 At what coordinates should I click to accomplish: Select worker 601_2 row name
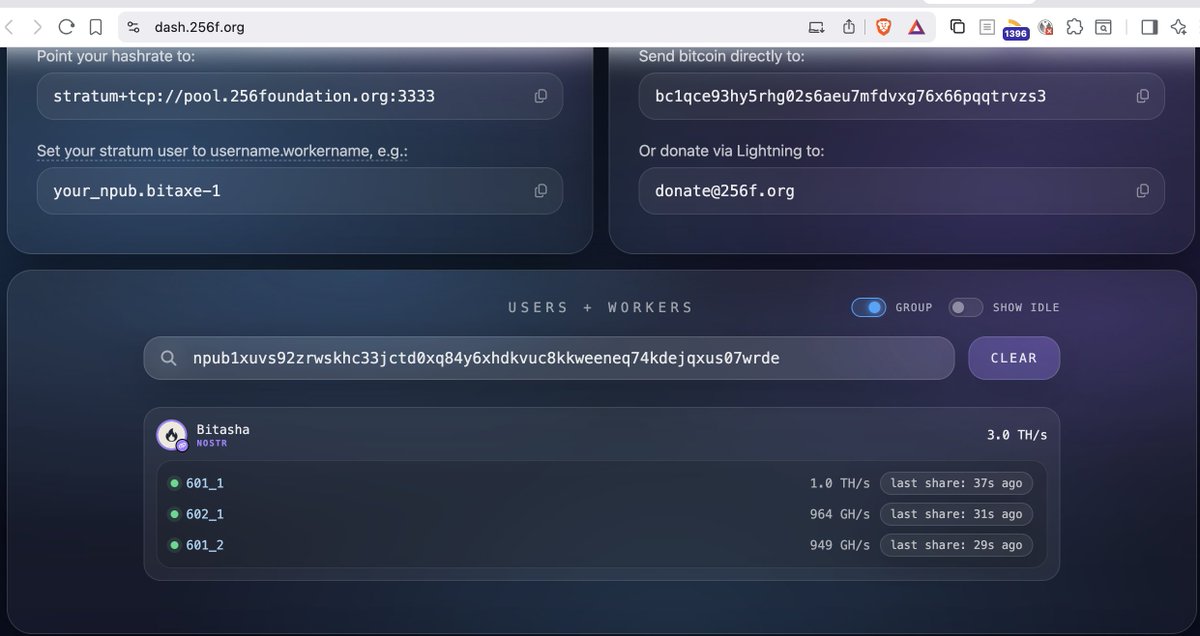(205, 545)
